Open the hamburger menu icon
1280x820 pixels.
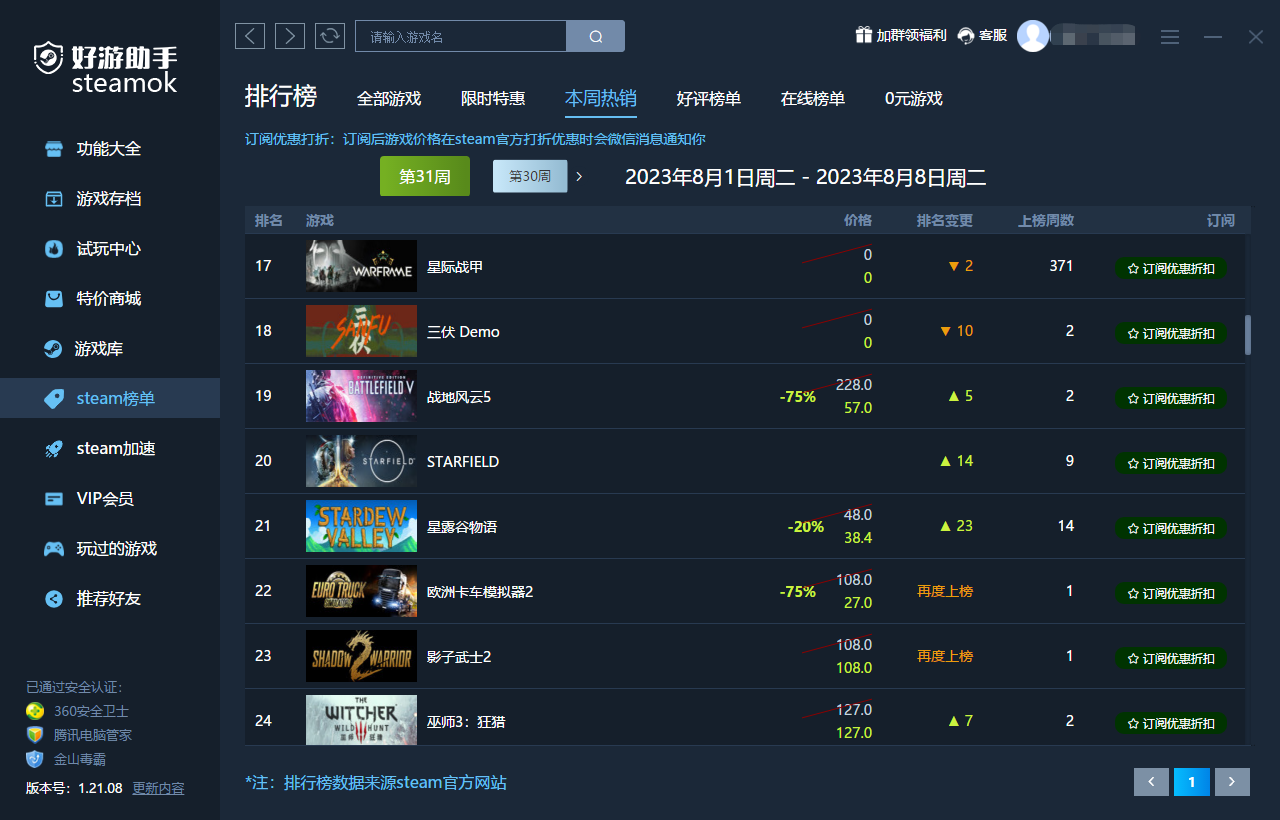[x=1170, y=37]
